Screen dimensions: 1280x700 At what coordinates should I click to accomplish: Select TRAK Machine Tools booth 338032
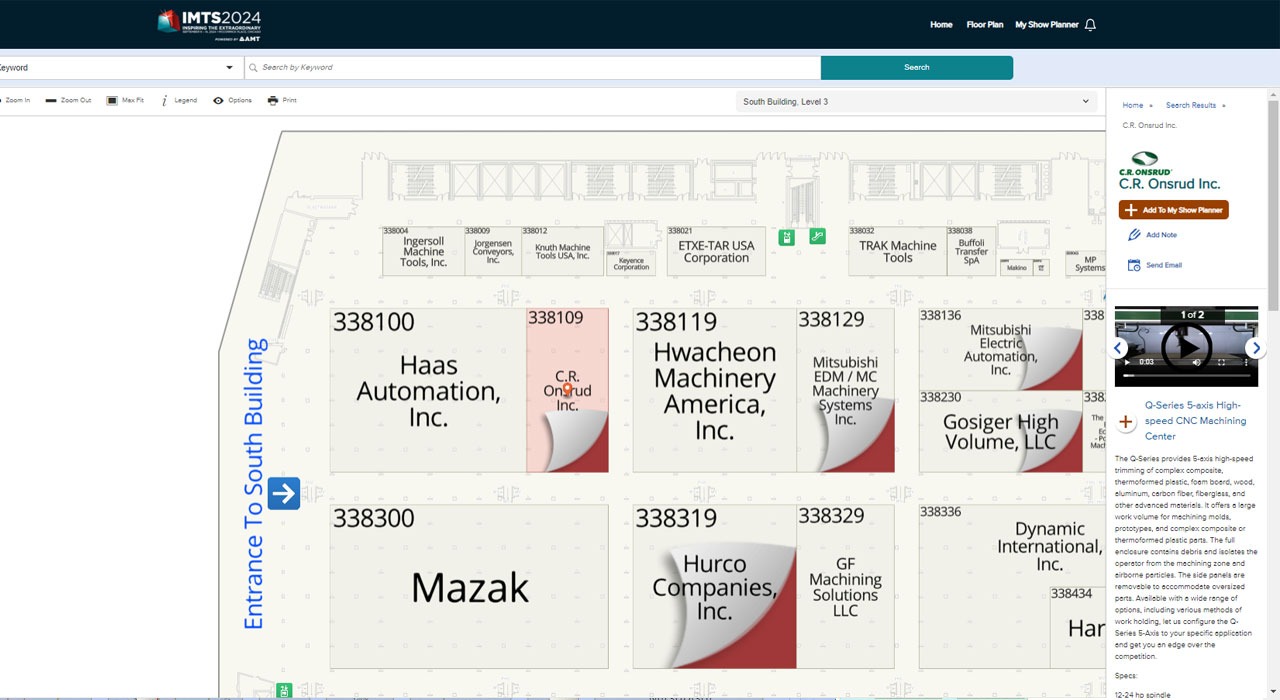pos(898,251)
